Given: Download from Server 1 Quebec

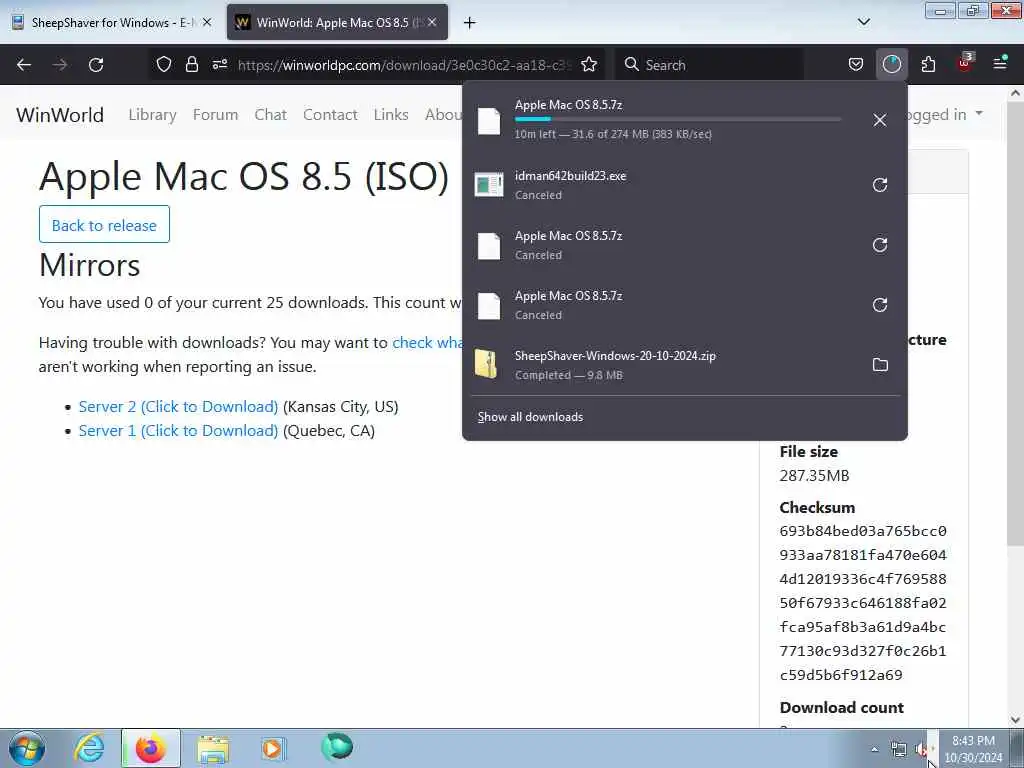Looking at the screenshot, I should click(178, 430).
